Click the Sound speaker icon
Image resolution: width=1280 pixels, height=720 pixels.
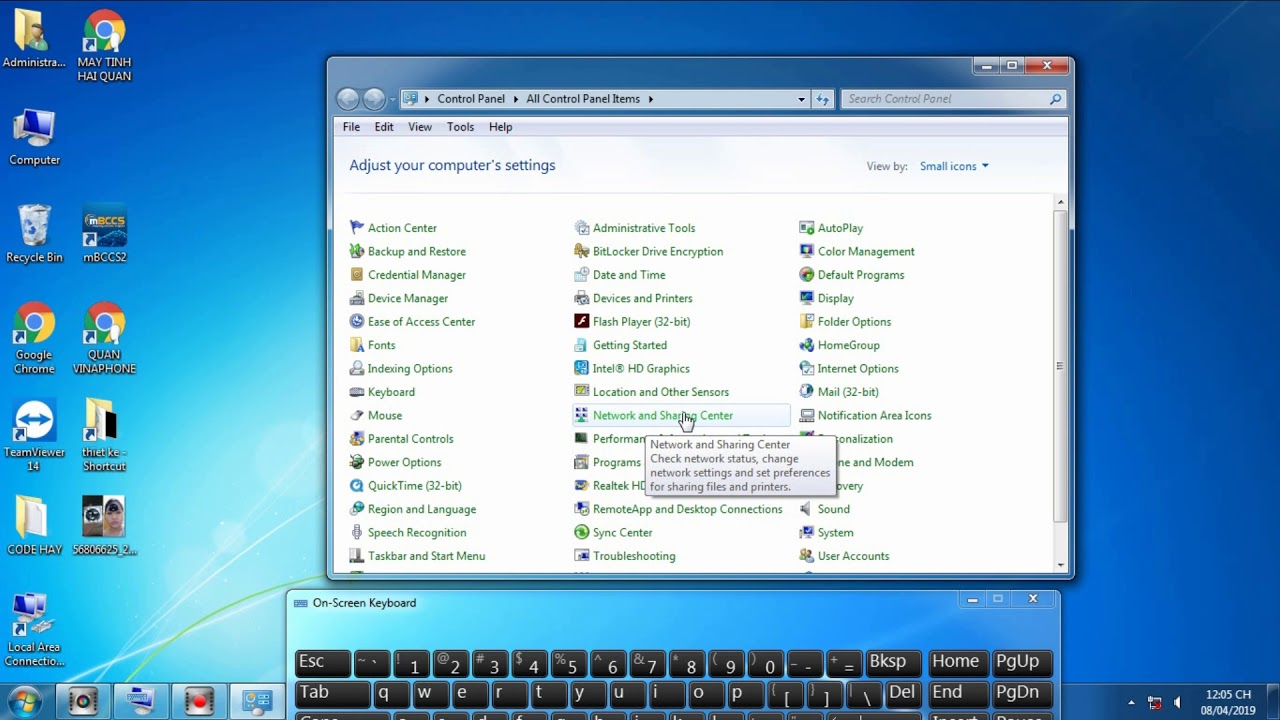point(807,509)
